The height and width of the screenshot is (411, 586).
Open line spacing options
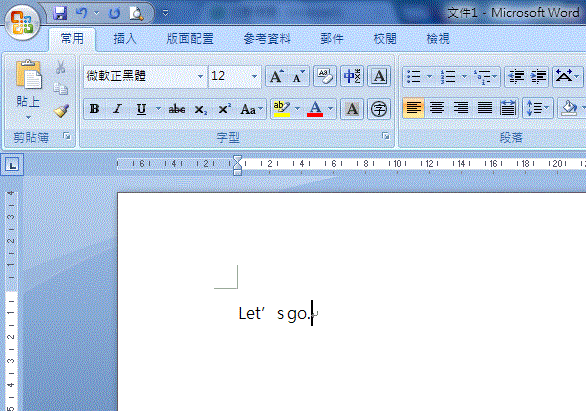537,108
